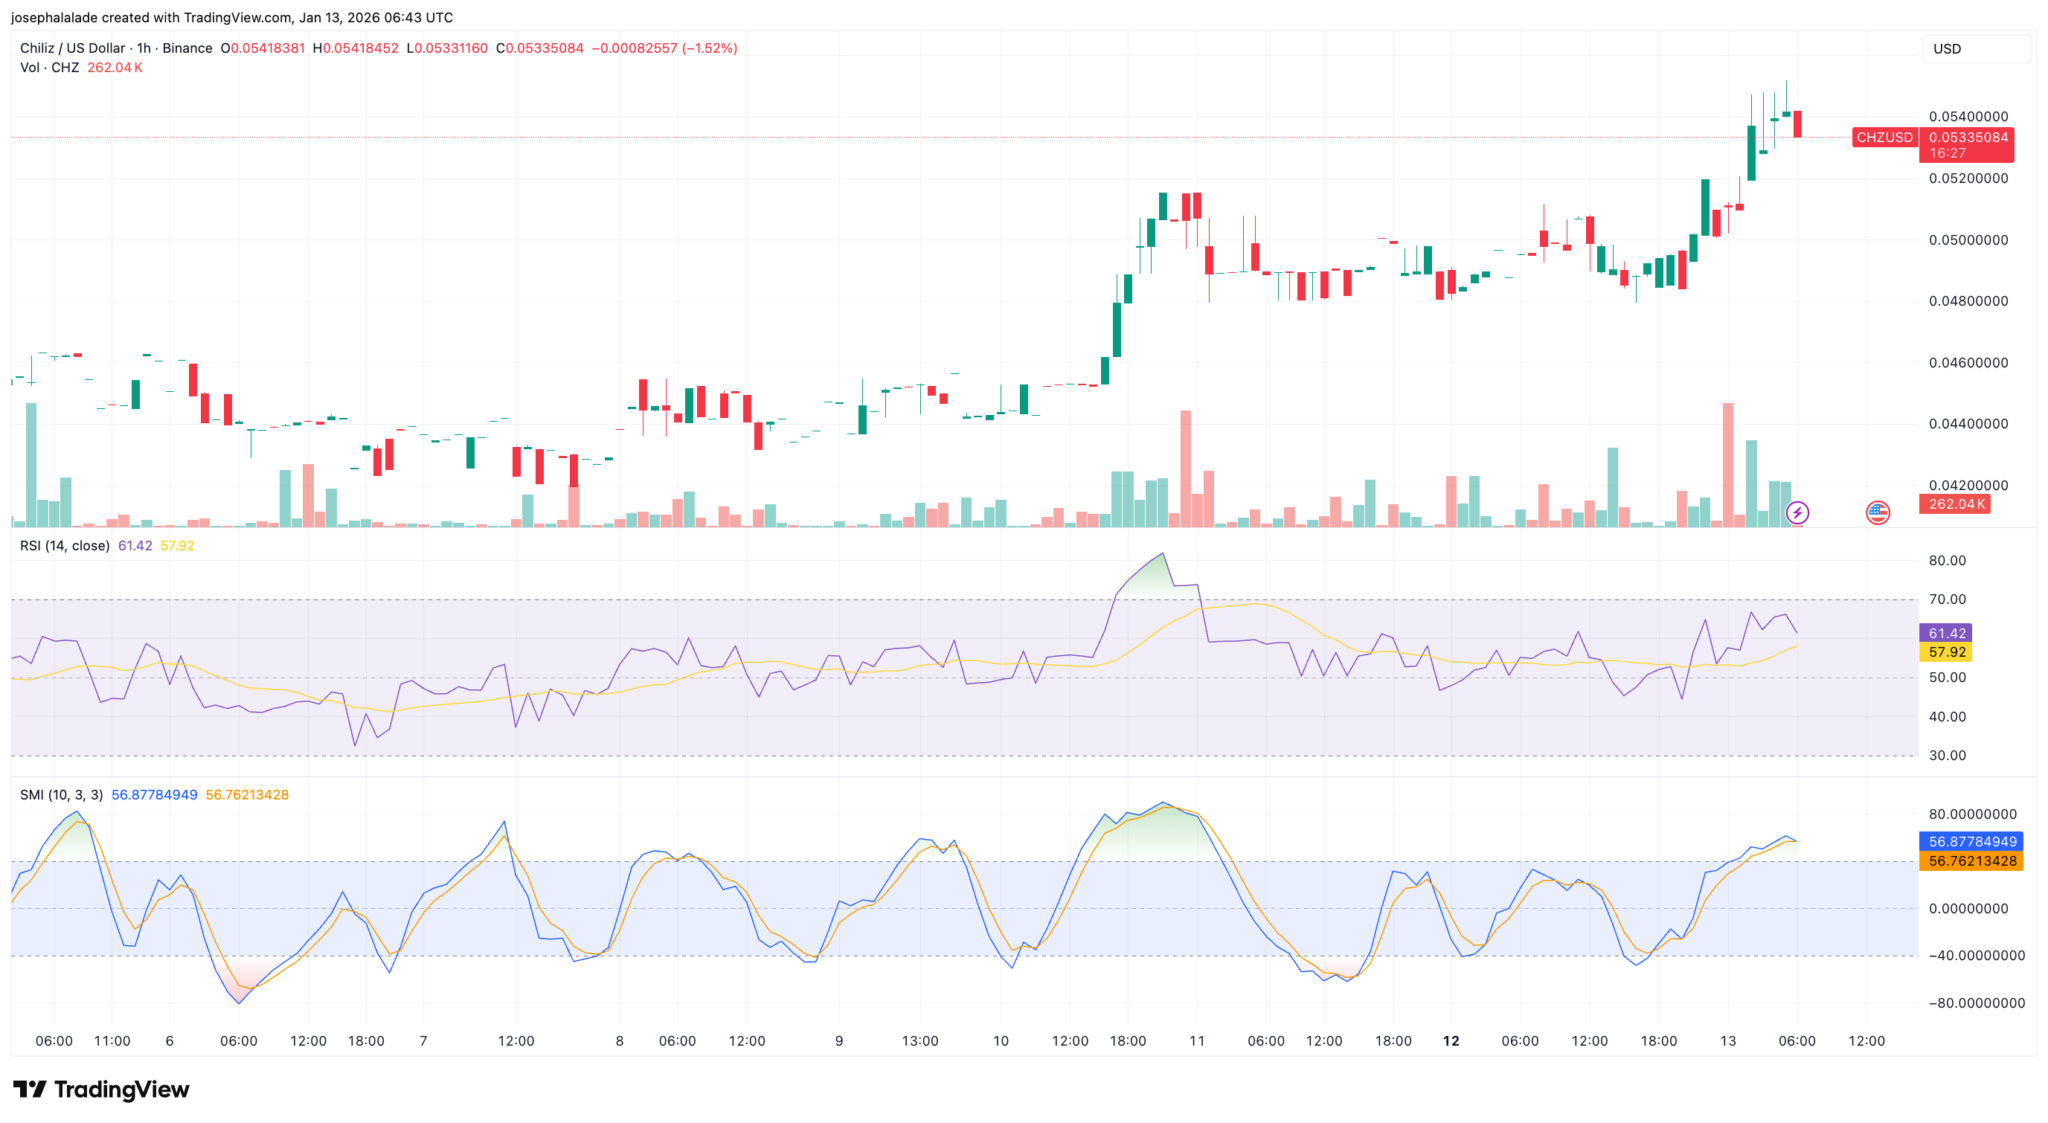Click the 13 date marker on the time axis
This screenshot has width=2048, height=1123.
(x=1727, y=1041)
